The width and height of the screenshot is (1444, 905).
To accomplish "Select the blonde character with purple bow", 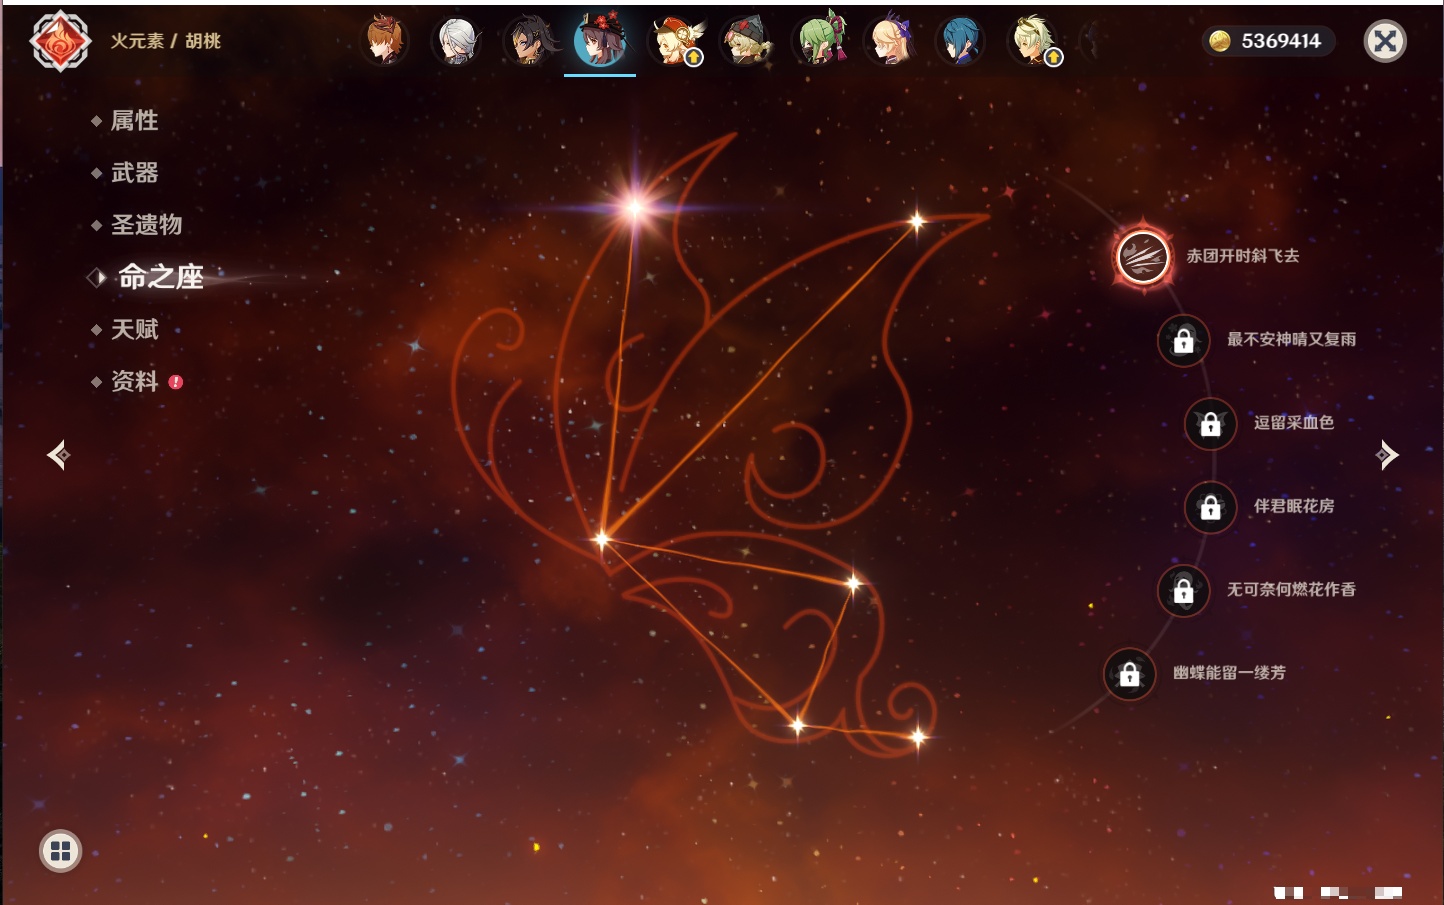I will point(890,41).
